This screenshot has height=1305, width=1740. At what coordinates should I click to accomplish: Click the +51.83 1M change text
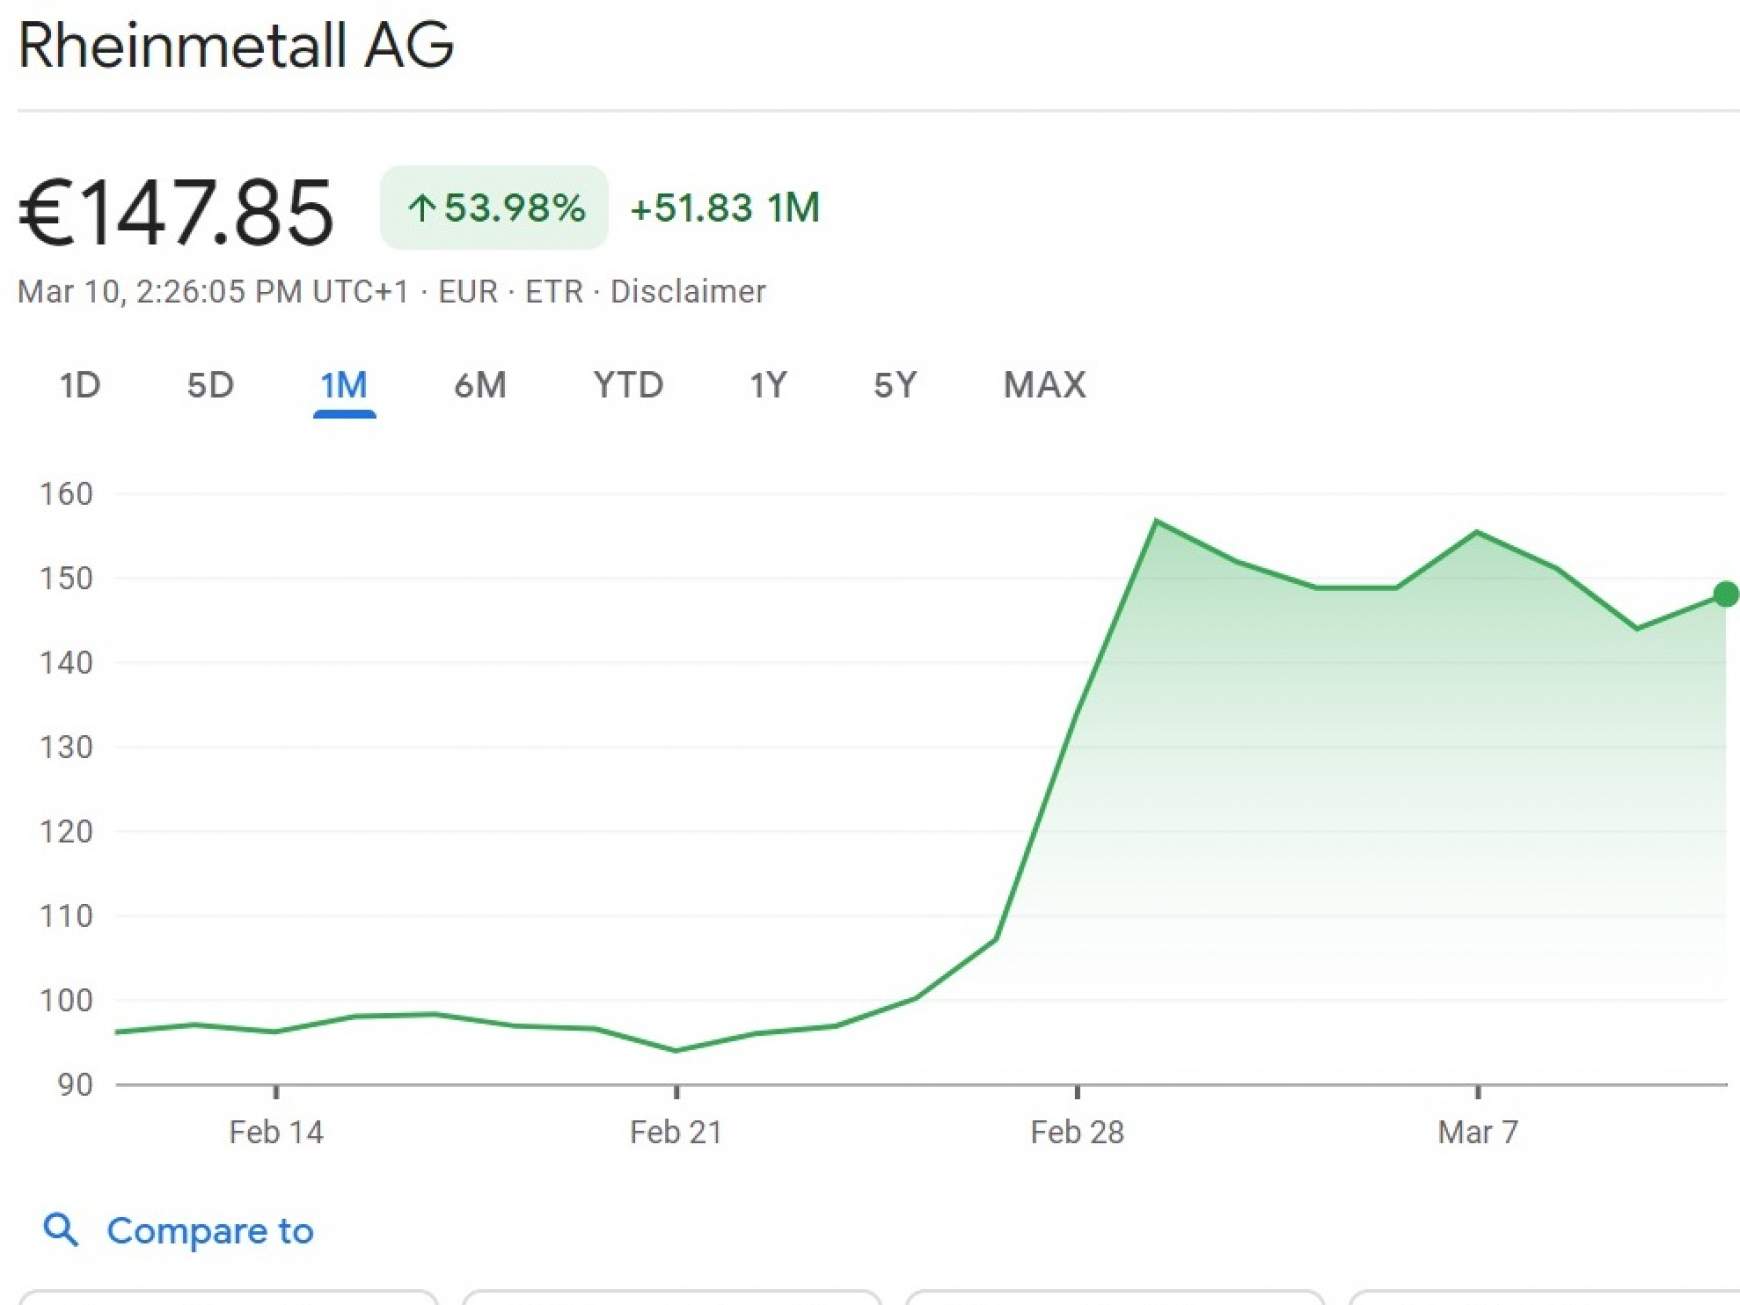point(725,208)
